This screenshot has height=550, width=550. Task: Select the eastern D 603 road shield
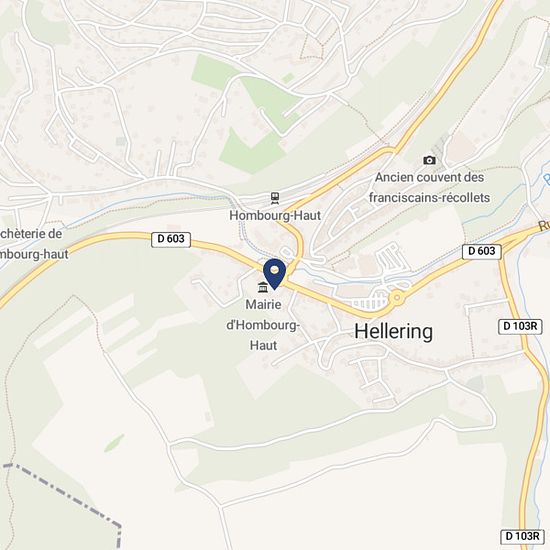pos(482,251)
